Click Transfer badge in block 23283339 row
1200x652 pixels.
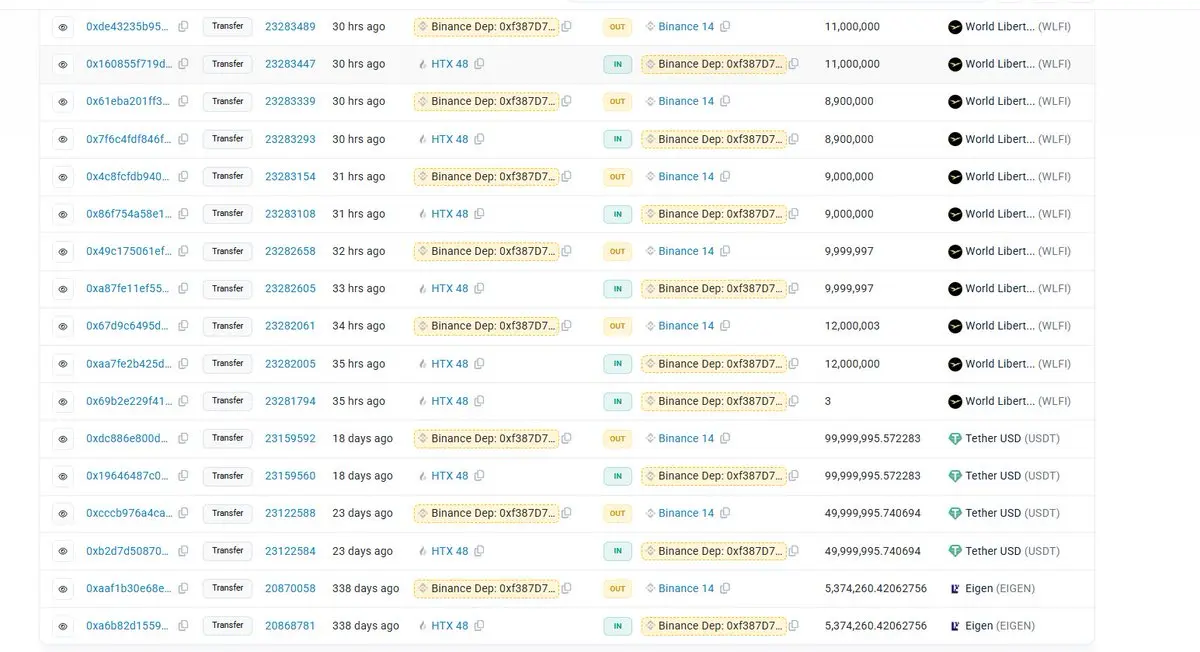(228, 101)
